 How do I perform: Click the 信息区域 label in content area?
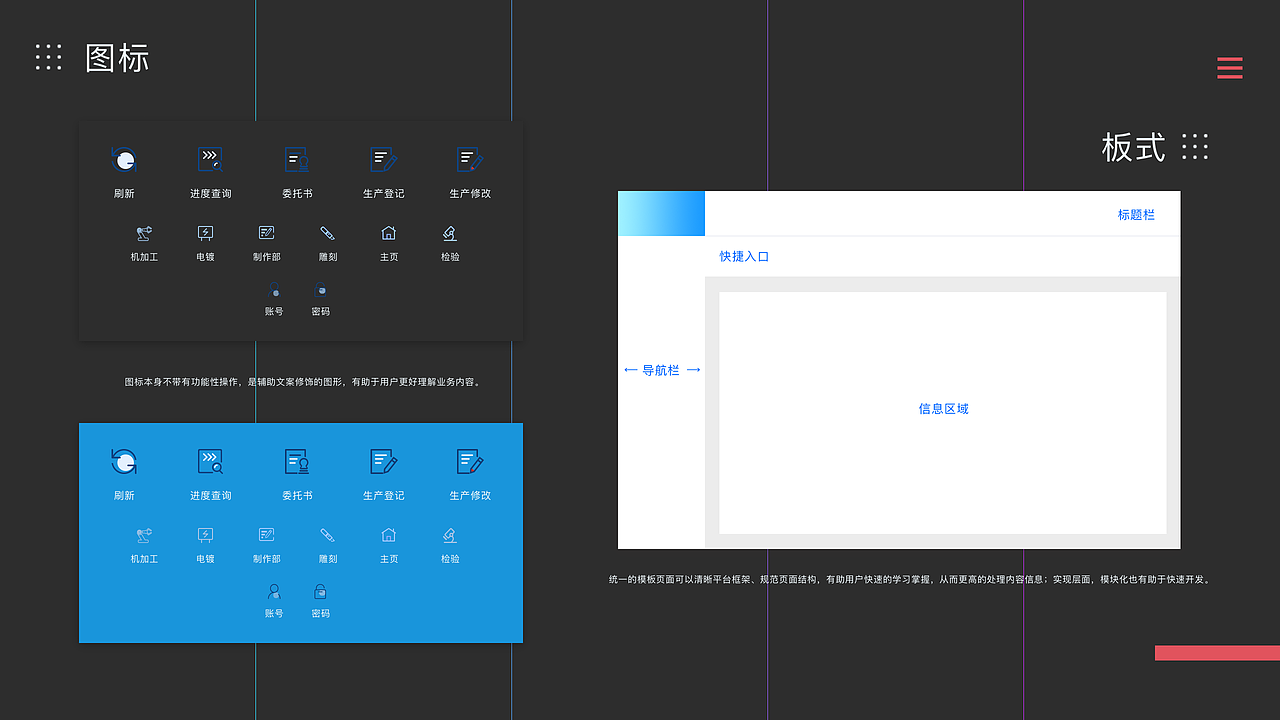[x=943, y=409]
